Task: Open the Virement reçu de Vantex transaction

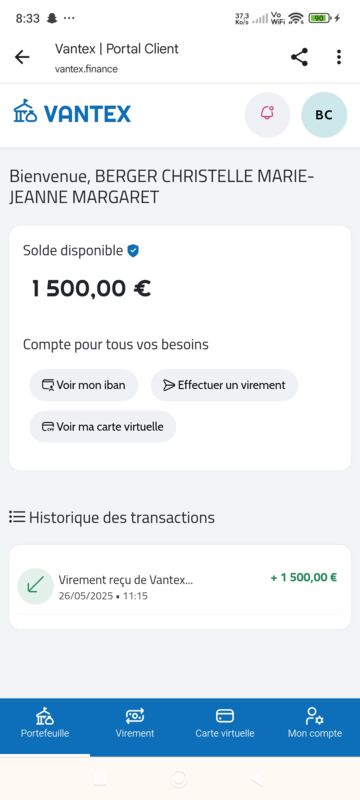Action: tap(179, 586)
